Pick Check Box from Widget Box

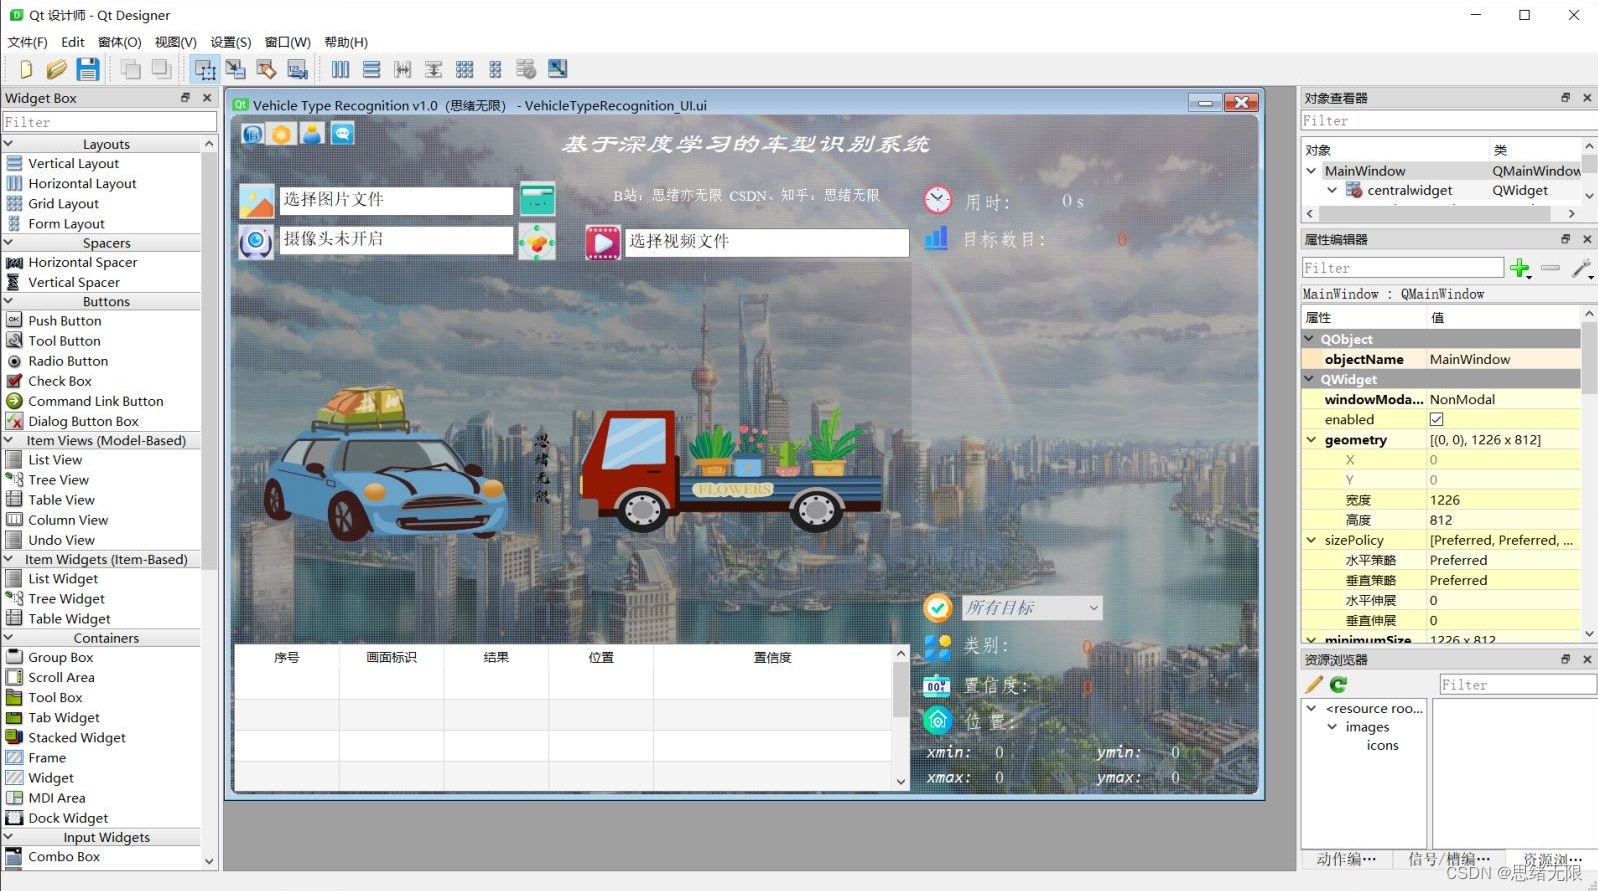coord(60,381)
